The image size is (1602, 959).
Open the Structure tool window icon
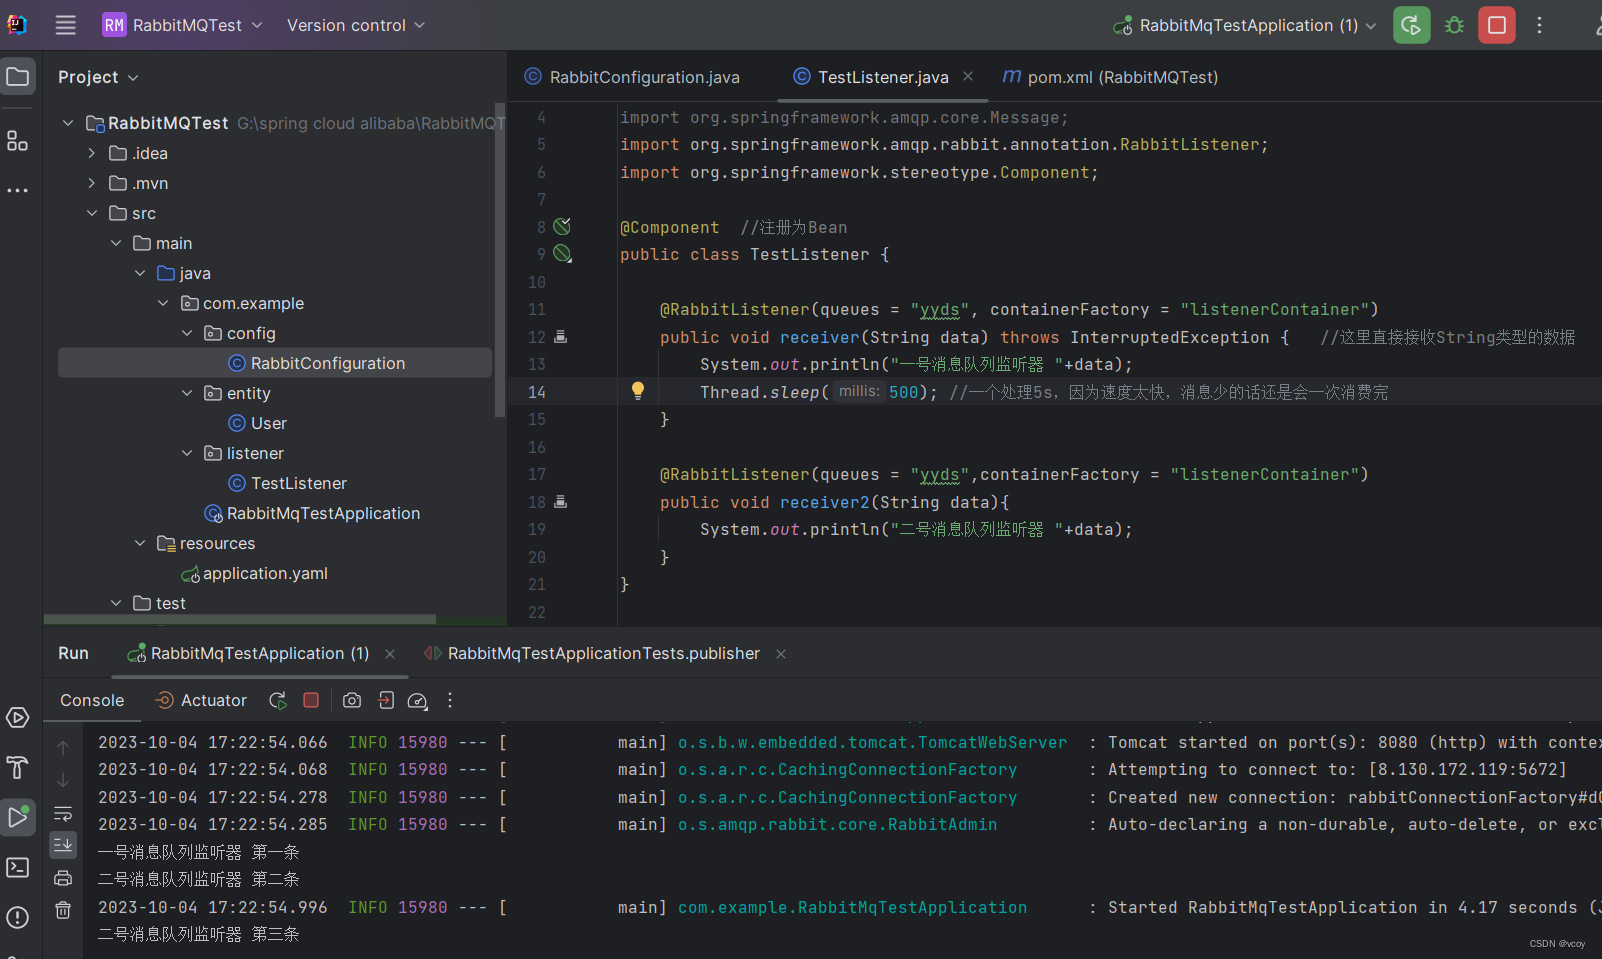tap(18, 140)
